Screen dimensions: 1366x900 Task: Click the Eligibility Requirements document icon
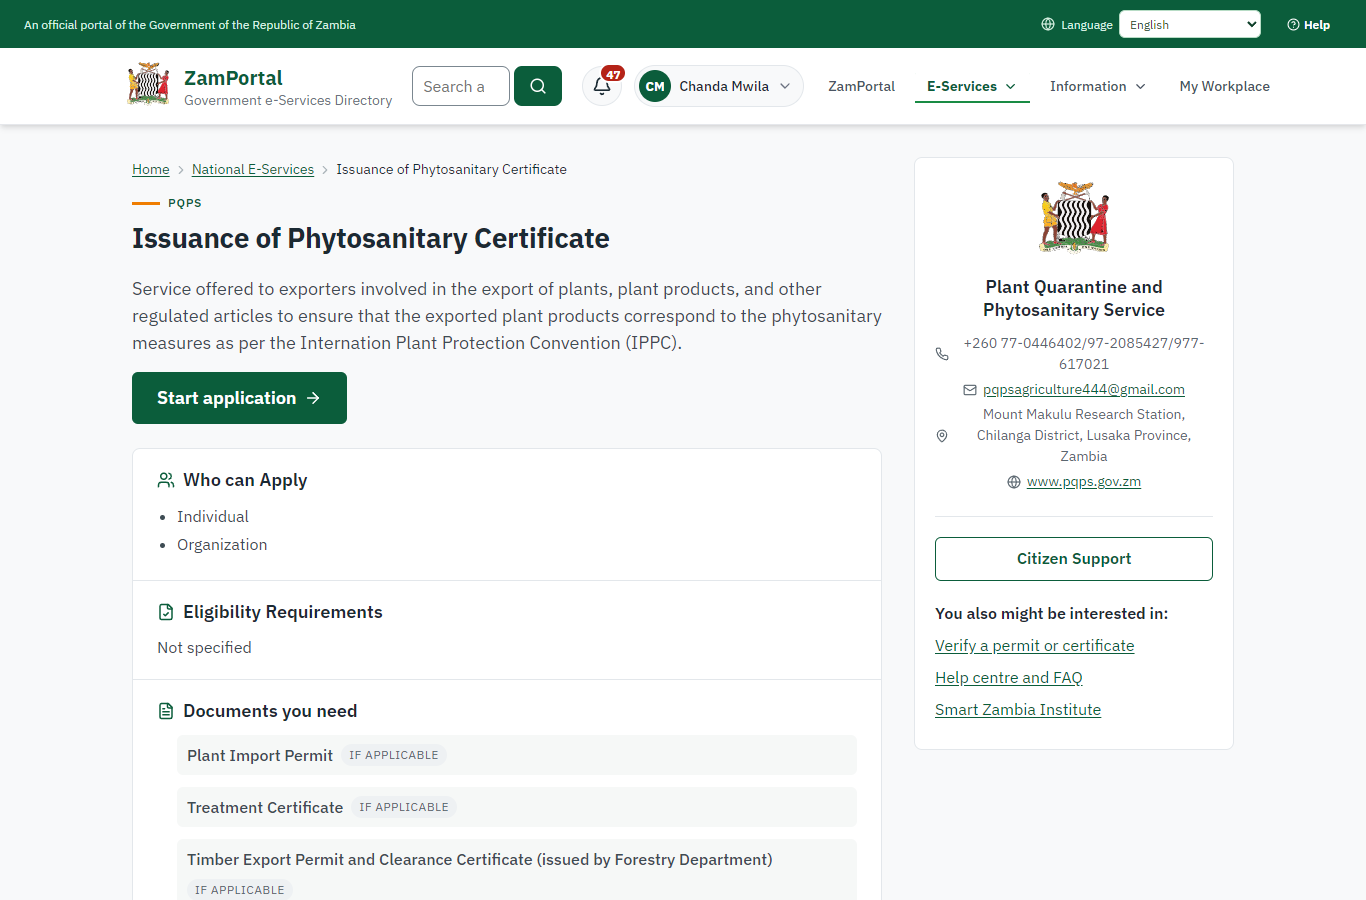166,612
